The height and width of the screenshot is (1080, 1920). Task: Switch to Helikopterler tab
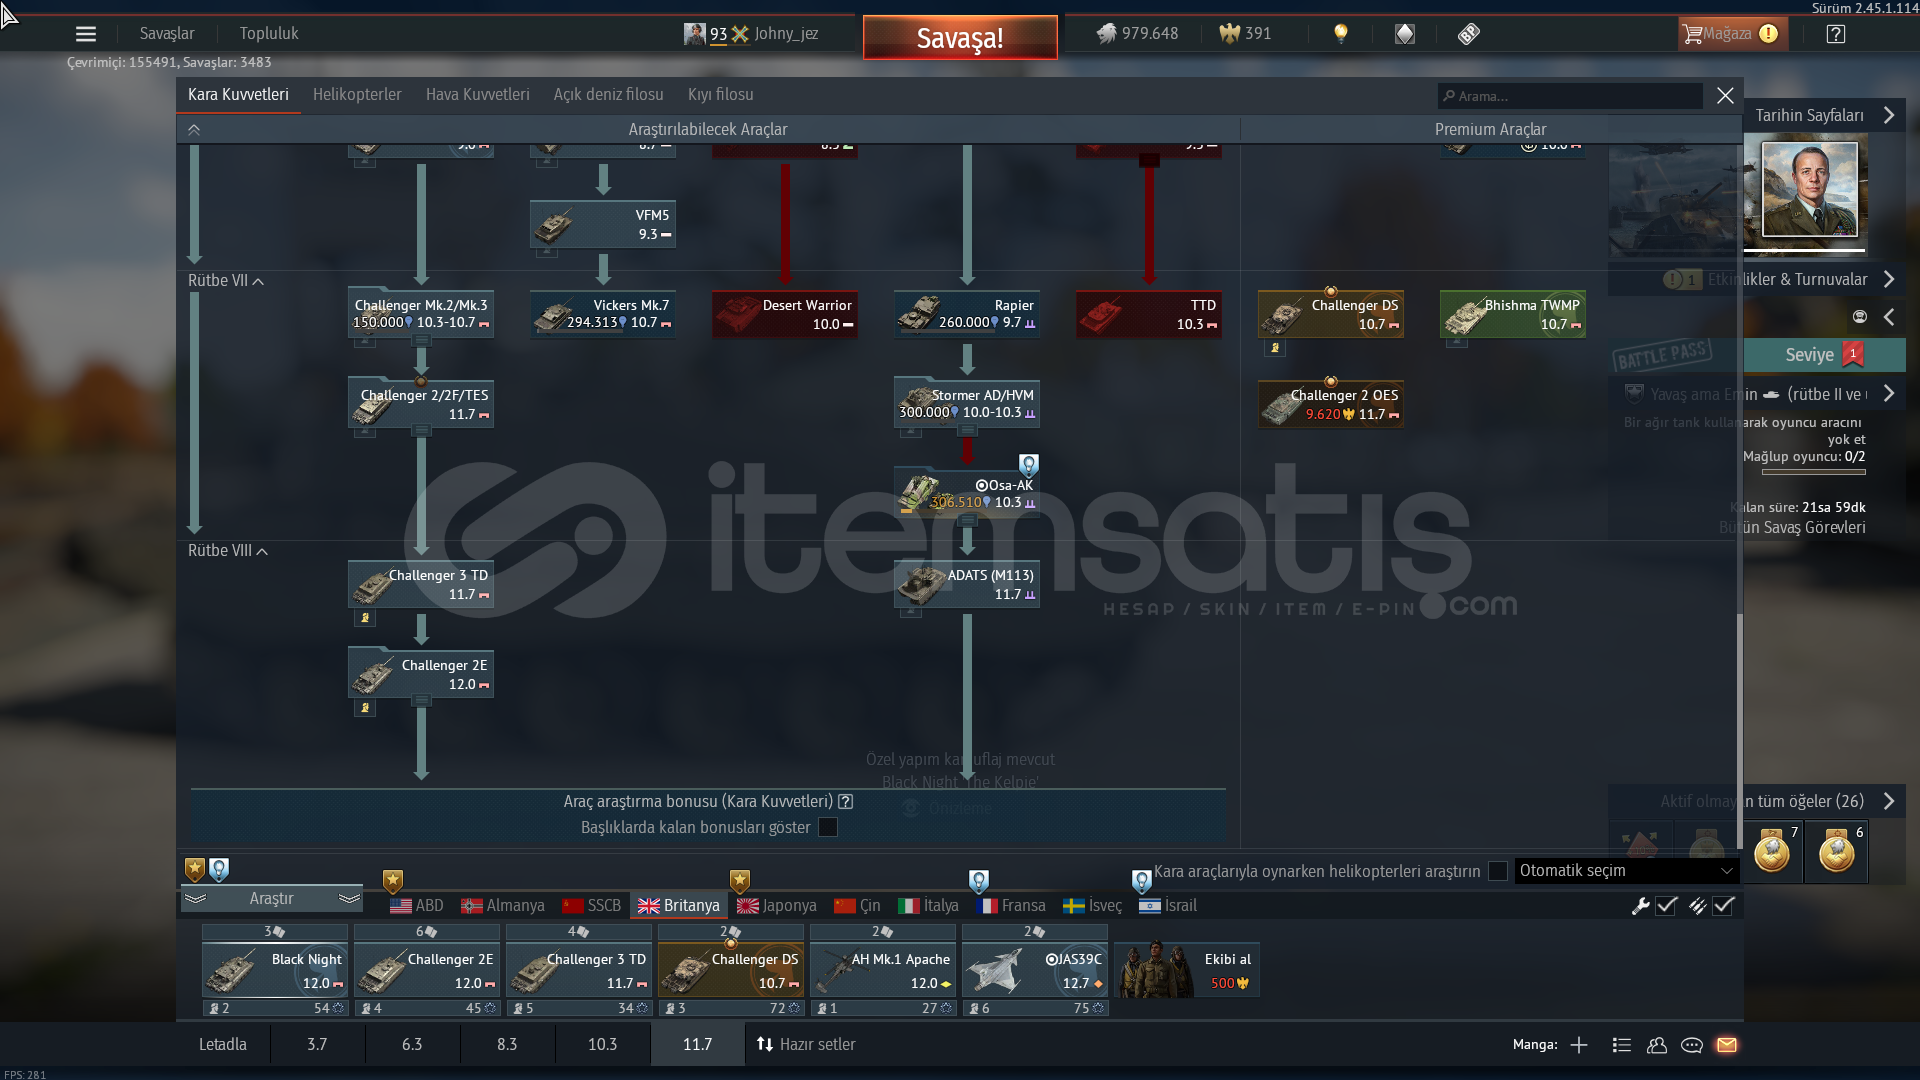(x=357, y=95)
